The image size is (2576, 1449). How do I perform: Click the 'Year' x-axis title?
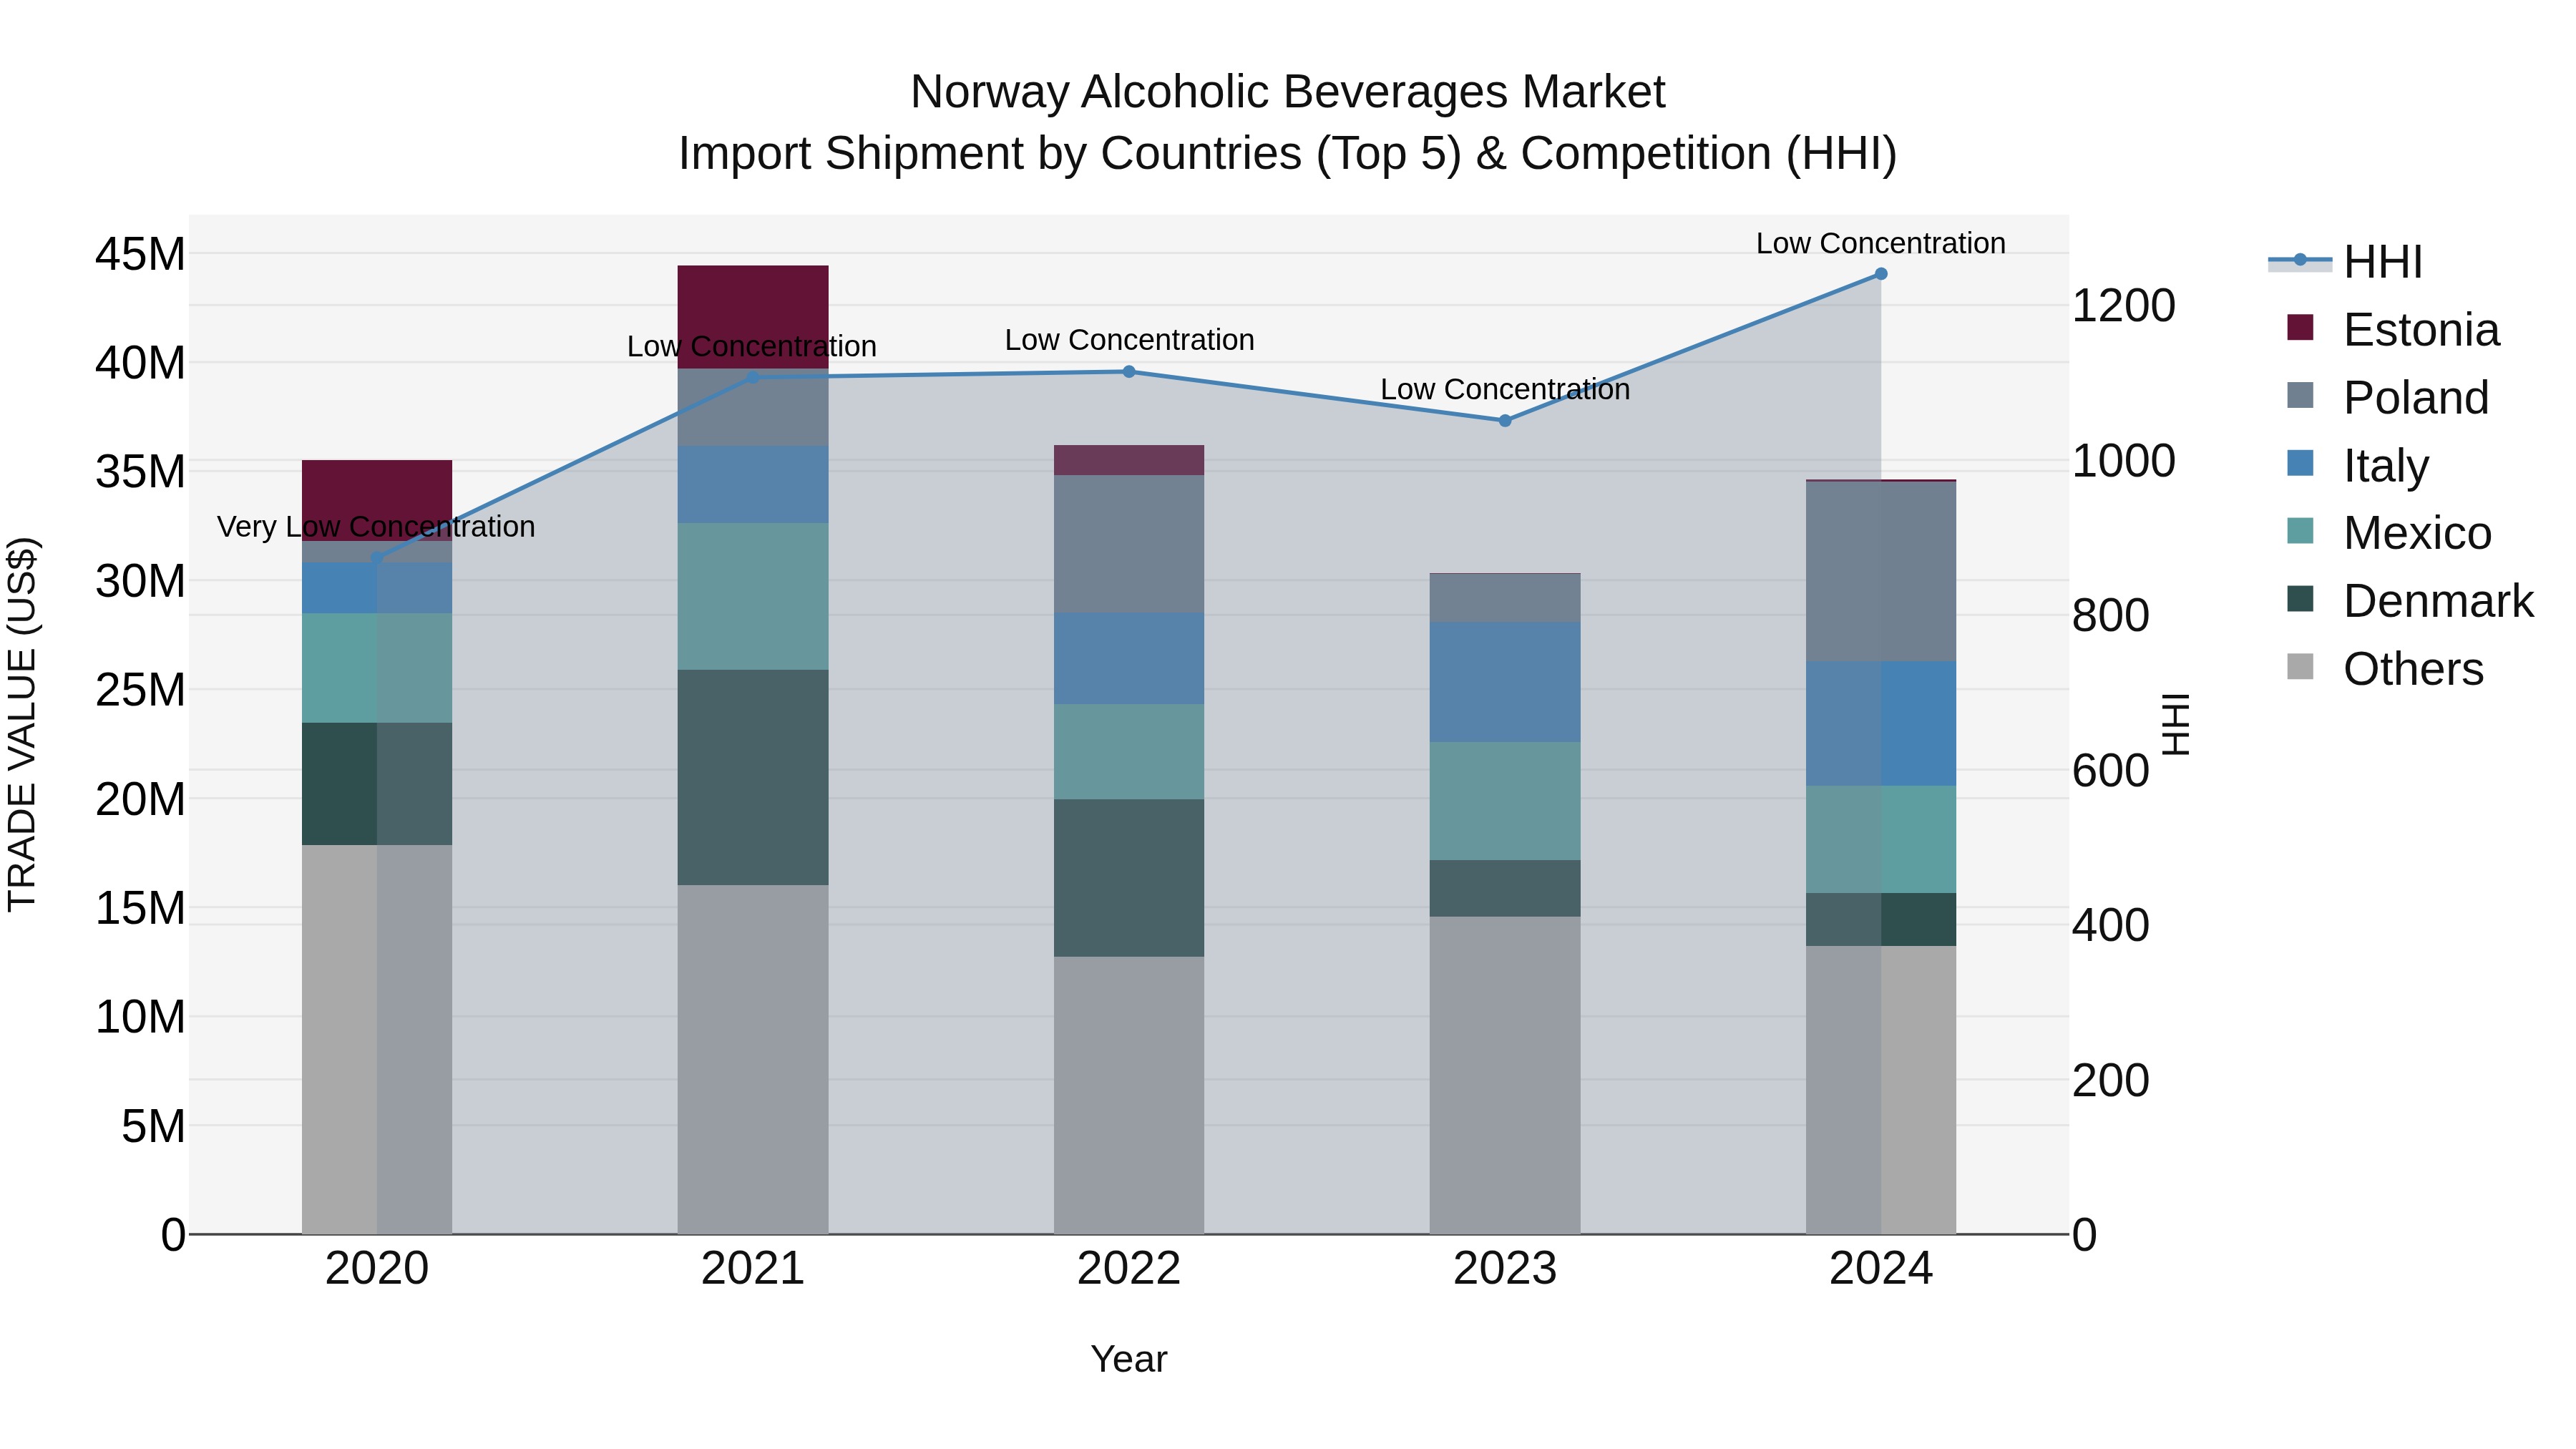1129,1359
